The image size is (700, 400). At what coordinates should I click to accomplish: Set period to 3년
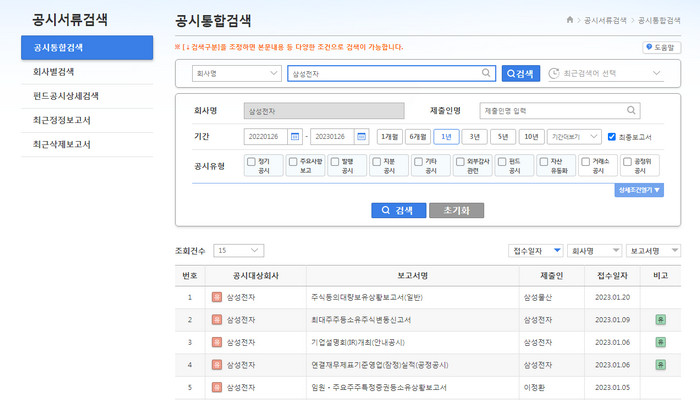pos(475,137)
